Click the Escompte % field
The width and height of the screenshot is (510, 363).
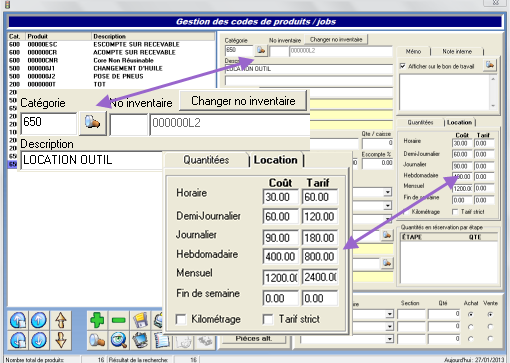click(x=378, y=163)
